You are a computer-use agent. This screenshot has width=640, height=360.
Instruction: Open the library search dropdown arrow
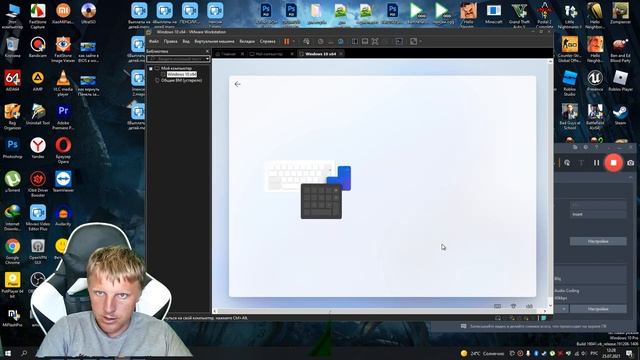(x=207, y=59)
